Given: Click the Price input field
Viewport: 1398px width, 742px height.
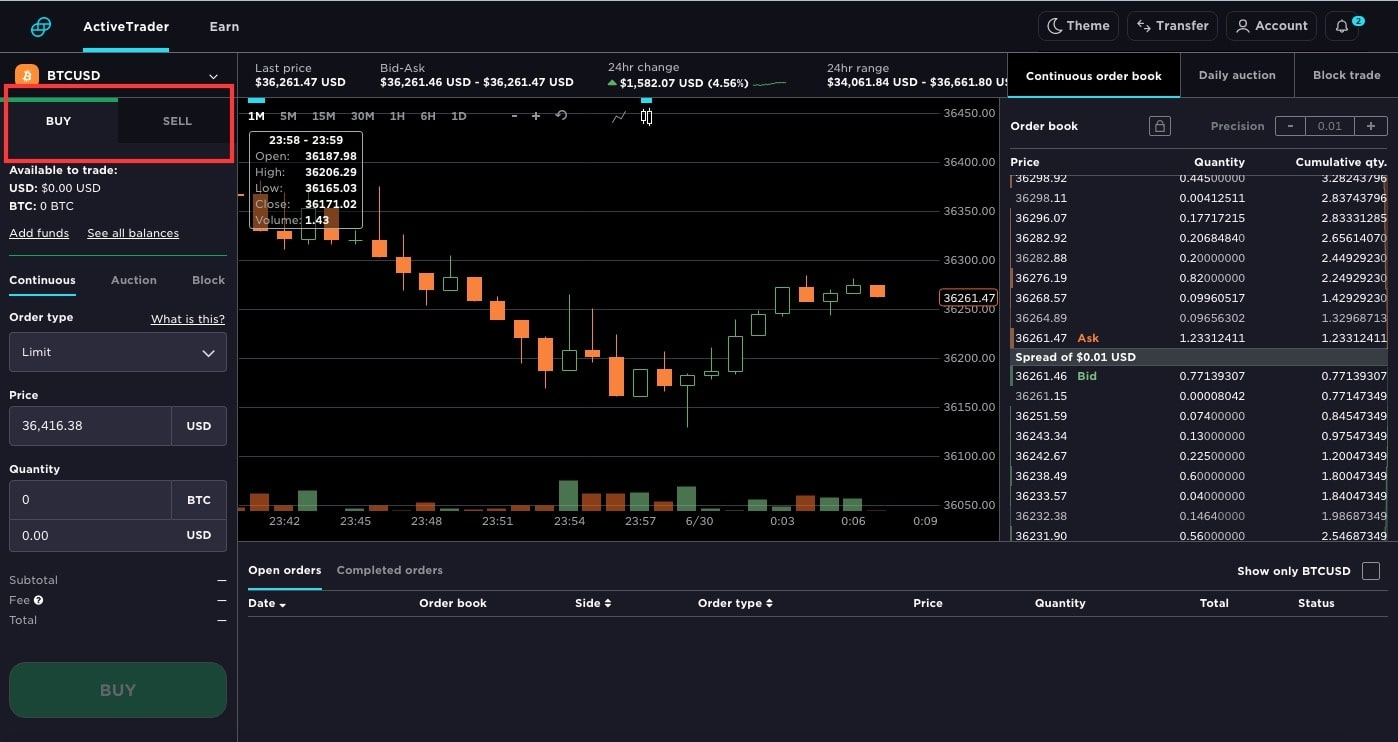Looking at the screenshot, I should (90, 426).
